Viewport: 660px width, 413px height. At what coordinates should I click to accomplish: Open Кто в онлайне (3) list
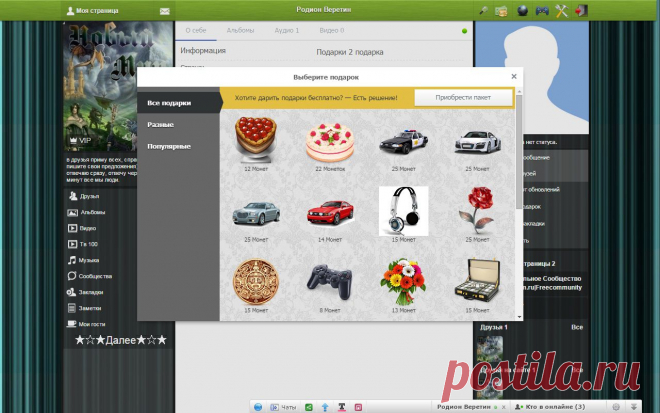coord(550,407)
